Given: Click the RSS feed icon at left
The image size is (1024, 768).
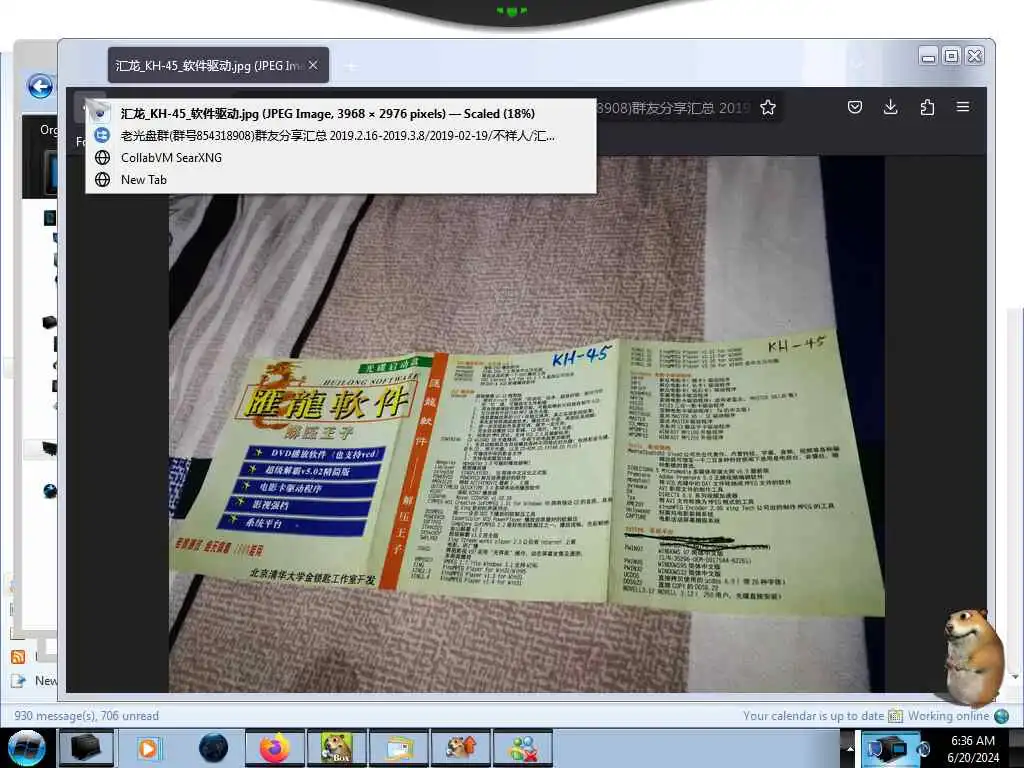Looking at the screenshot, I should (x=18, y=657).
